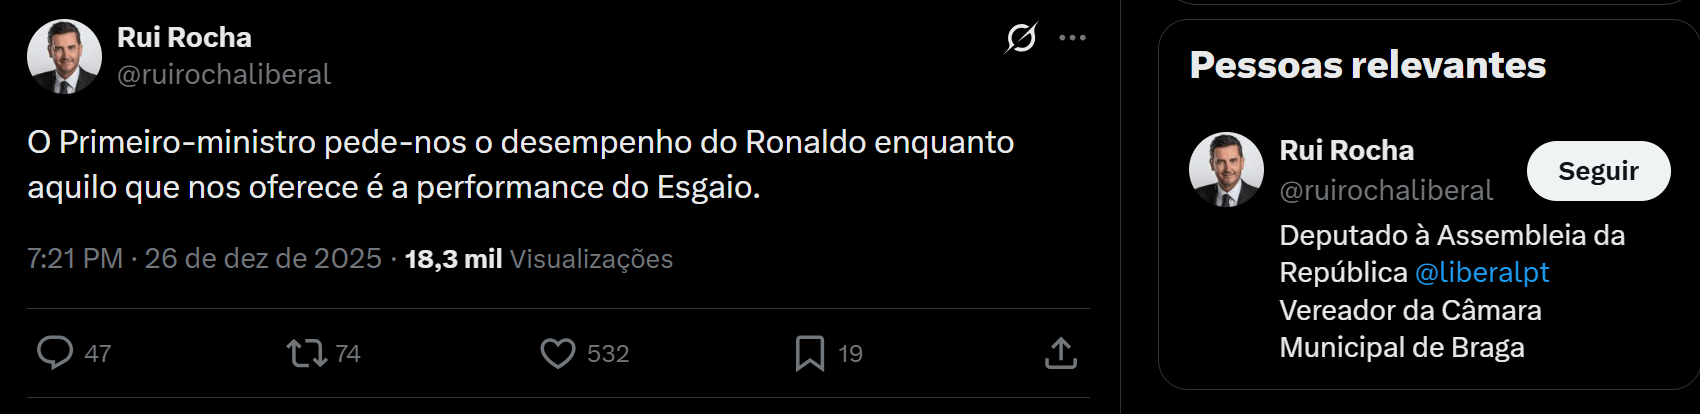The image size is (1700, 414).
Task: Click the post author's profile picture
Action: pyautogui.click(x=64, y=56)
